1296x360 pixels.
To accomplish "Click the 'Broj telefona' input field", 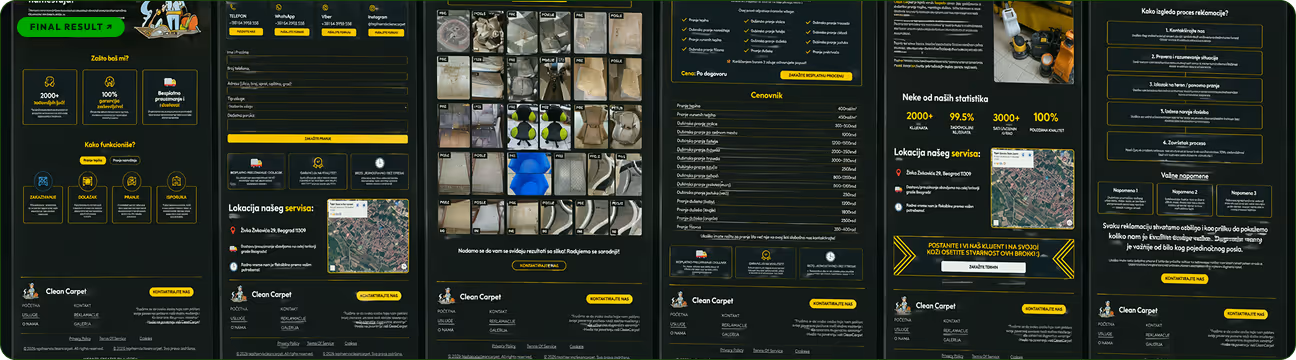I will pos(318,75).
